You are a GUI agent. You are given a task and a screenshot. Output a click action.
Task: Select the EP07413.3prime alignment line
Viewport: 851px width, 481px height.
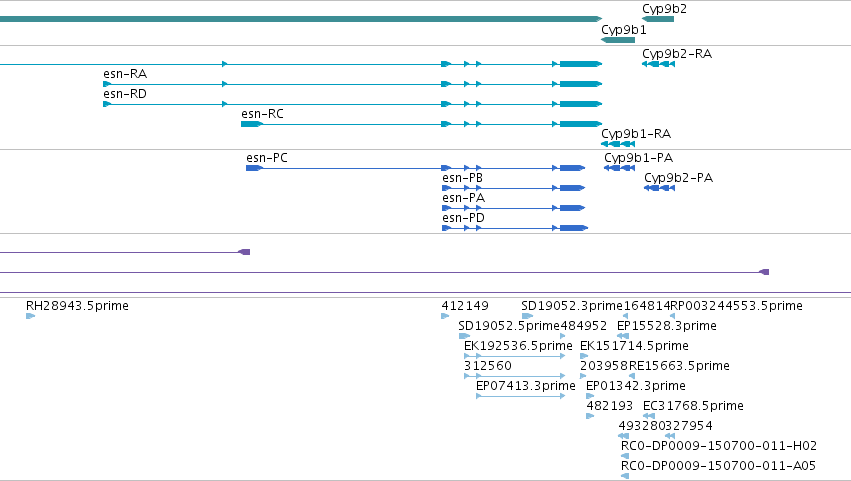tap(520, 396)
